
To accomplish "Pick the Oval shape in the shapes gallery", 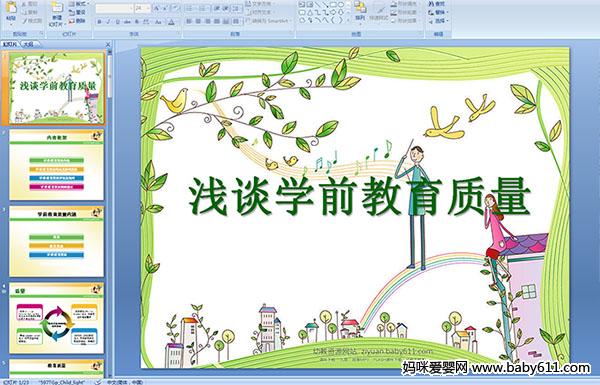I will coord(341,4).
